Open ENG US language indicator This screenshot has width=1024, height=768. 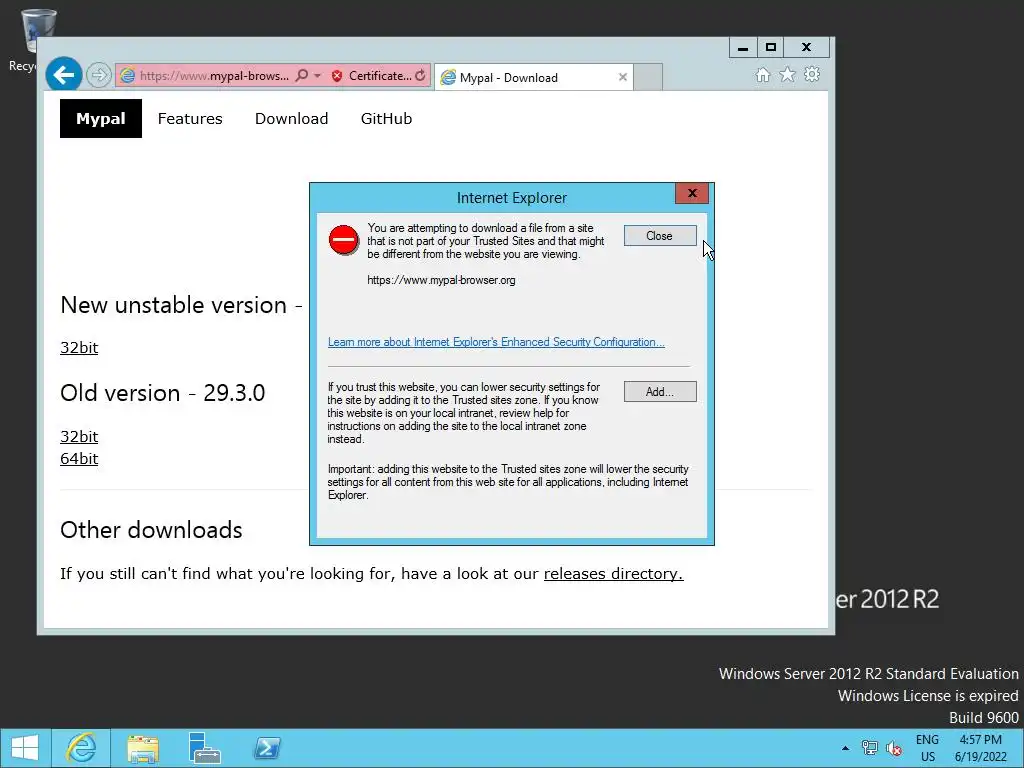pos(927,748)
